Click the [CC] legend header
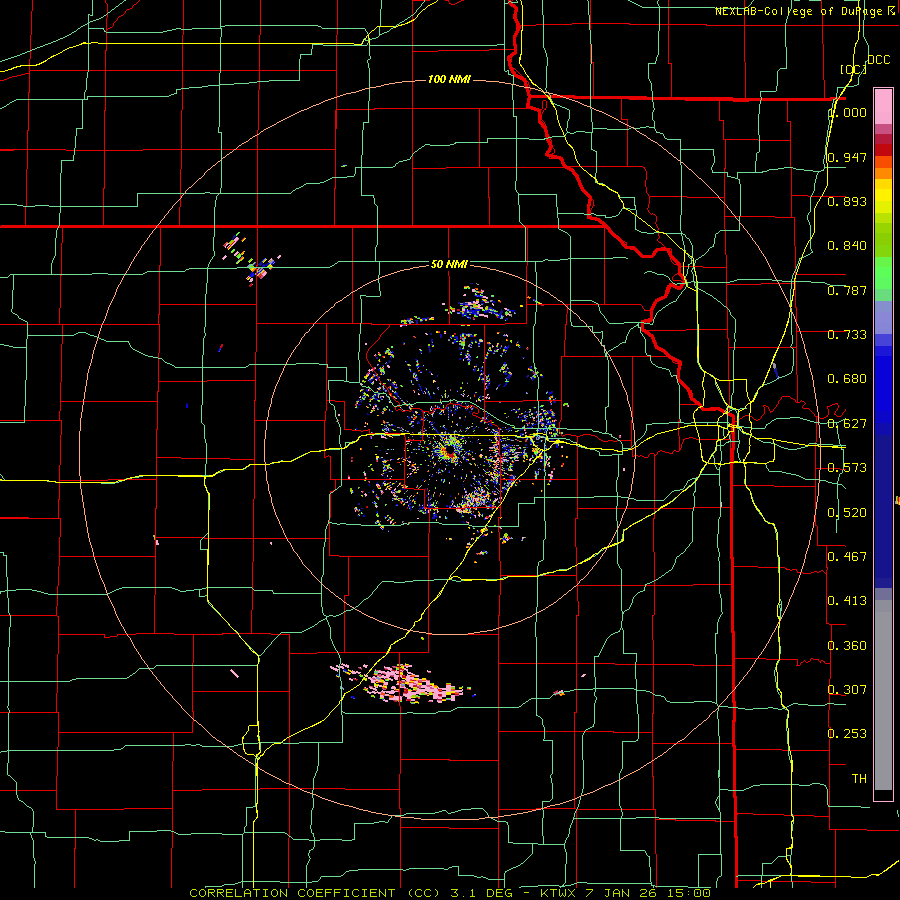The image size is (900, 900). pyautogui.click(x=854, y=69)
